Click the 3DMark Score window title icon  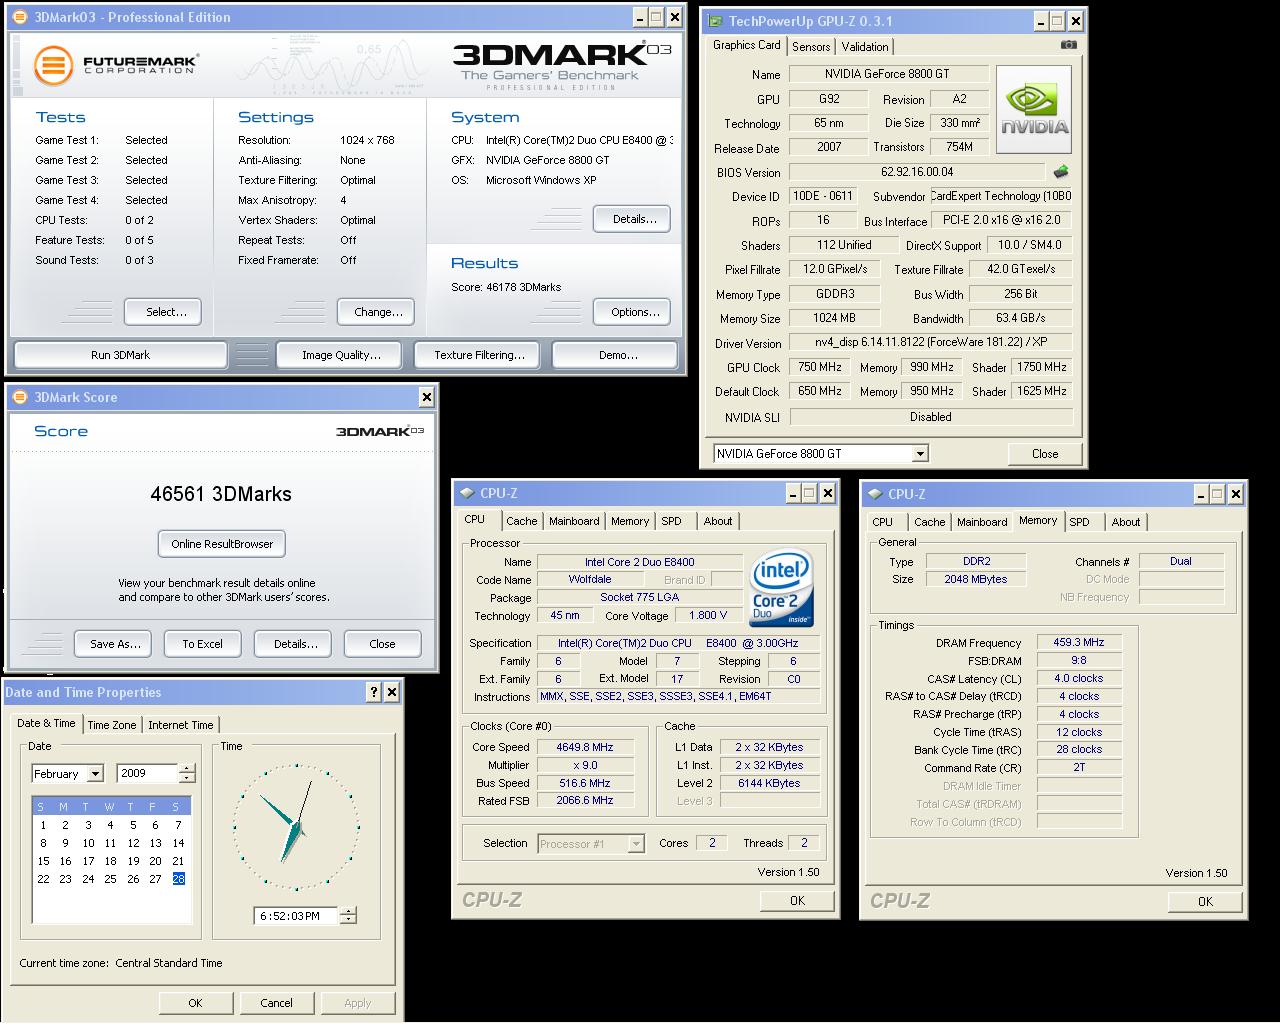tap(20, 397)
